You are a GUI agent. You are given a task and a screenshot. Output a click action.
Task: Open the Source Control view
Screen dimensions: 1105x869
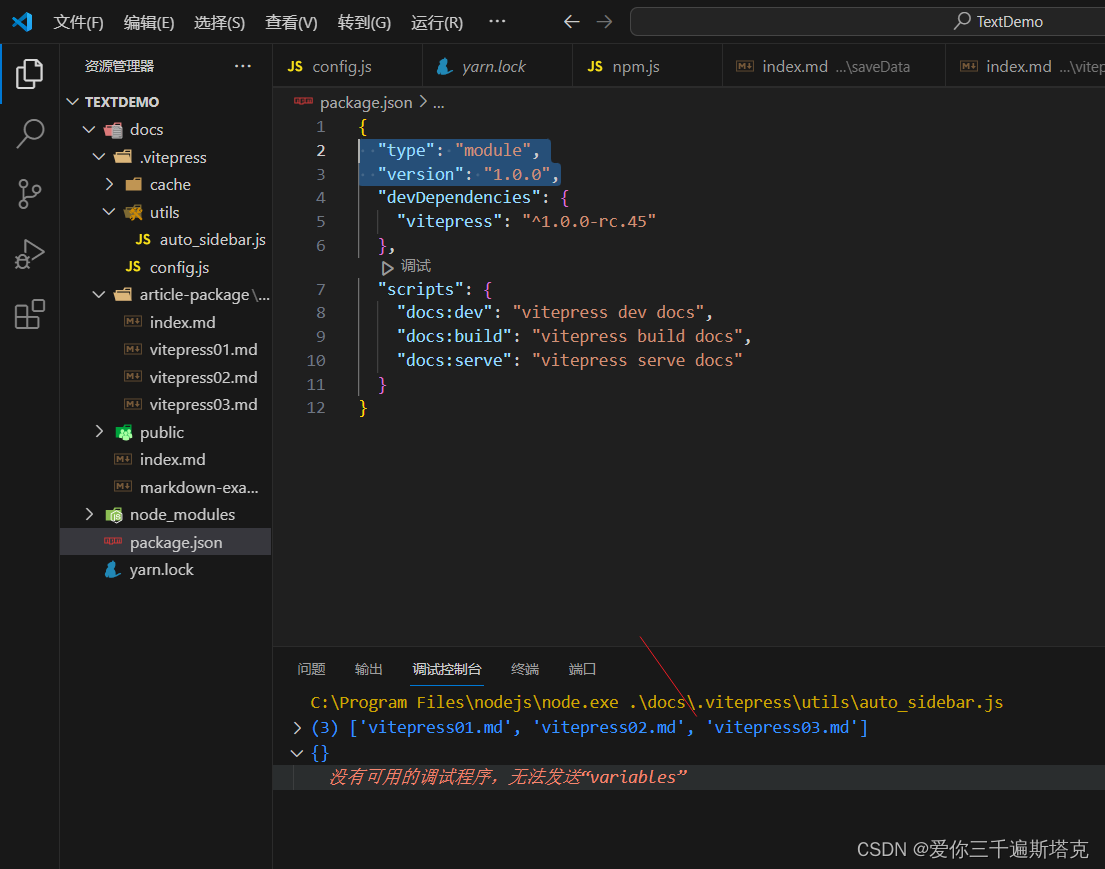29,194
